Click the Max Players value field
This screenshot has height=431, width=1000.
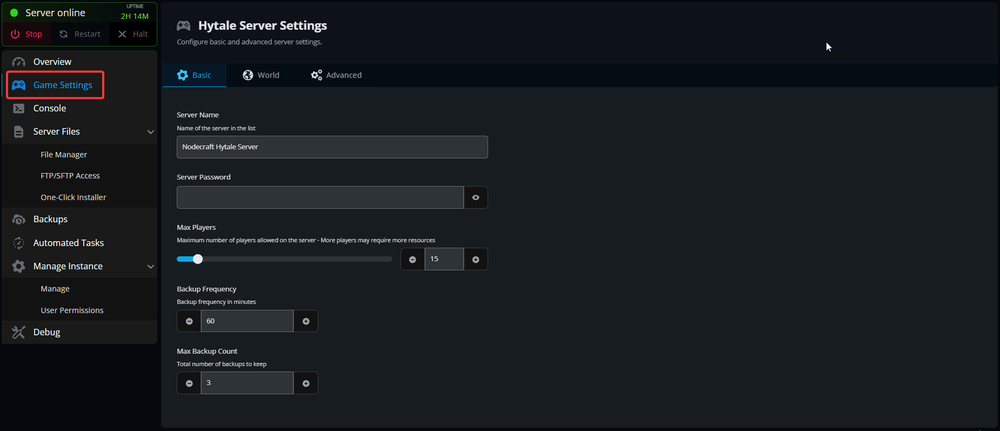(x=444, y=259)
